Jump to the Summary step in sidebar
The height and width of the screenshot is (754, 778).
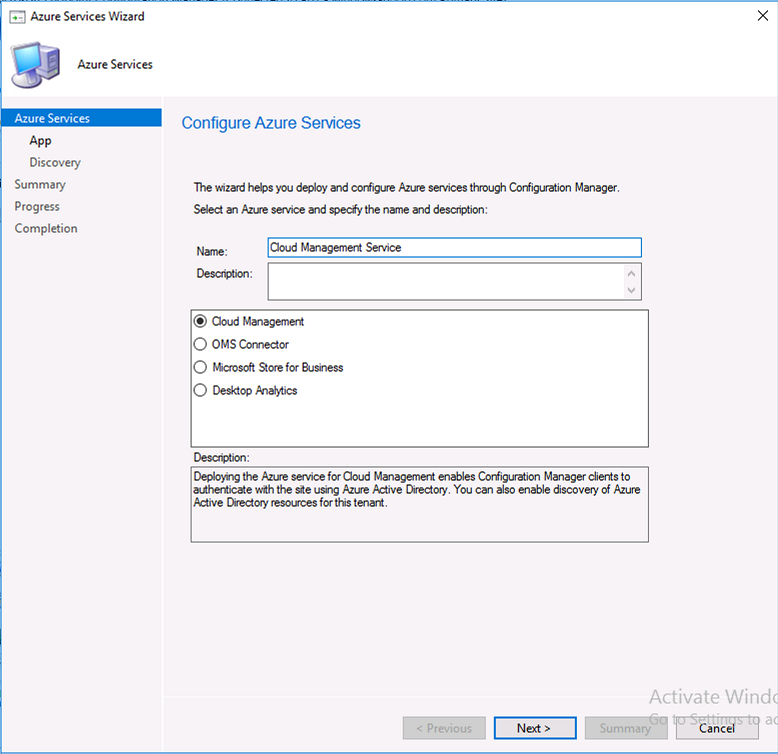click(40, 184)
